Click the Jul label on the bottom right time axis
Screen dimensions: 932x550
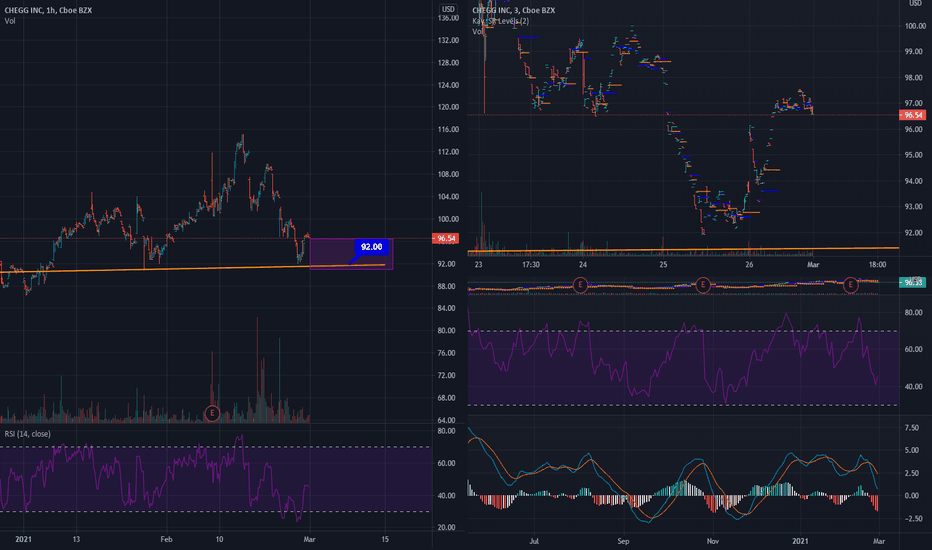coord(534,541)
